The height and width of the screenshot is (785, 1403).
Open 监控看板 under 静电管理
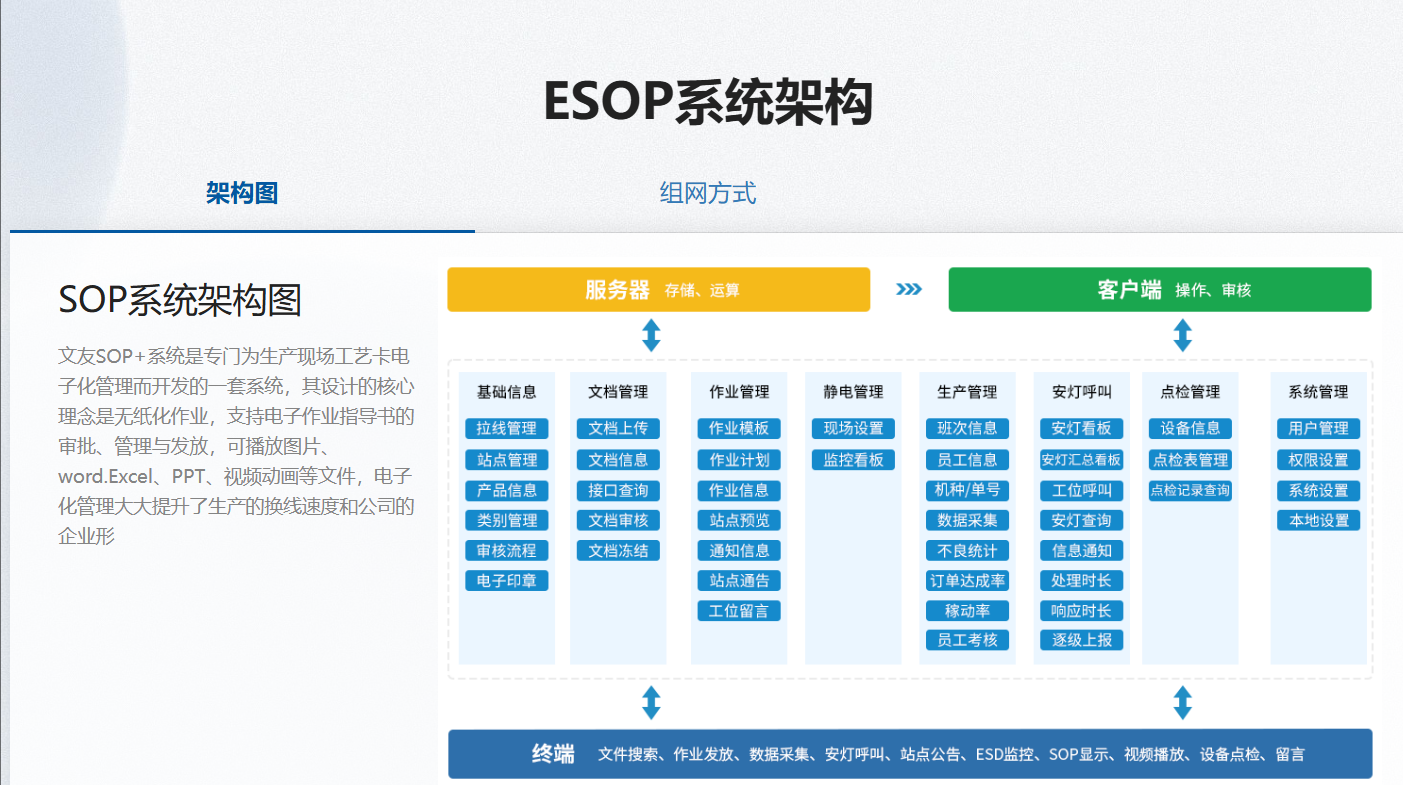(853, 460)
